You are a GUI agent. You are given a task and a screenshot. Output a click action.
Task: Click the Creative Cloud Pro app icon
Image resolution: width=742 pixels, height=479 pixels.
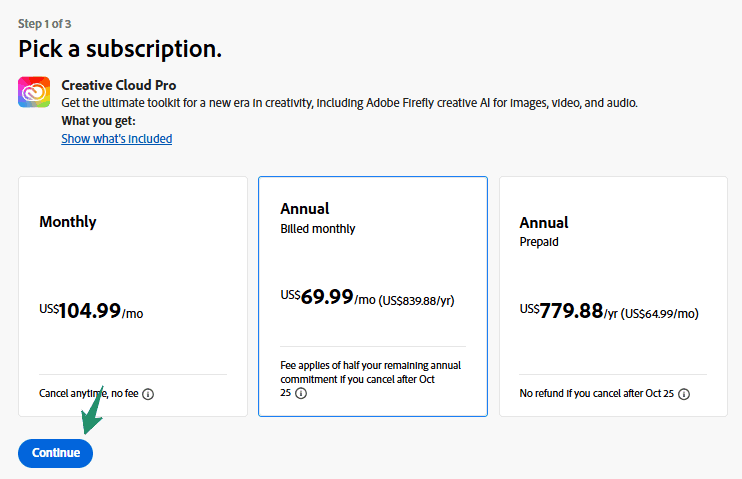(34, 92)
